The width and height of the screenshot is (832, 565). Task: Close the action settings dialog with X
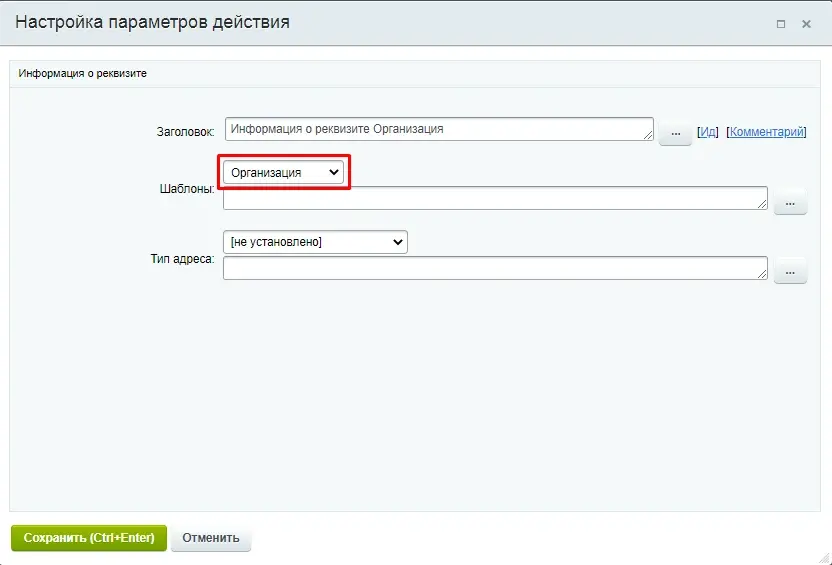click(806, 23)
